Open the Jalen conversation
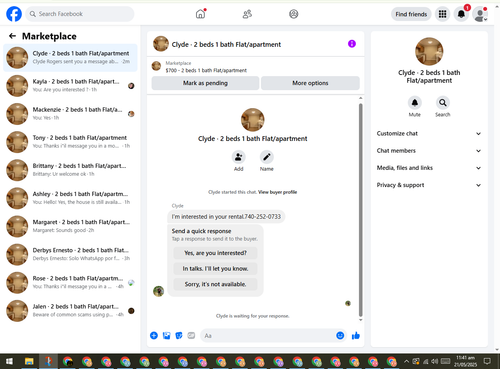Image resolution: width=500 pixels, height=369 pixels. [70, 311]
